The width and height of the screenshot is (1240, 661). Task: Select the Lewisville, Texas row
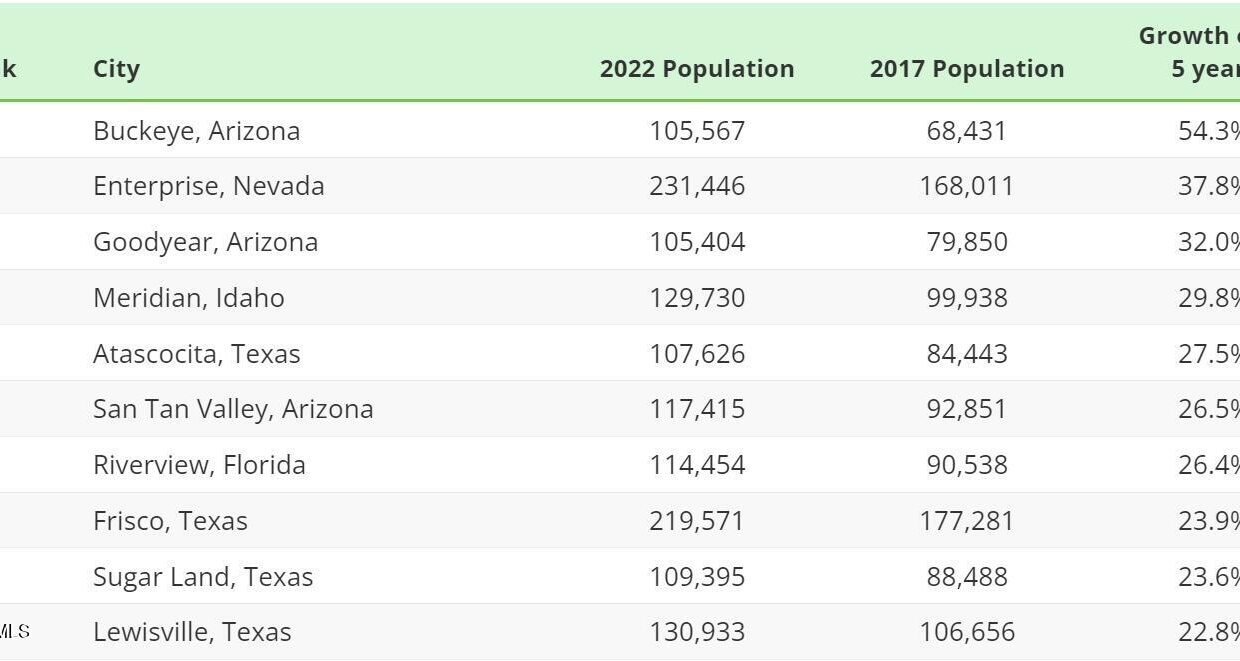point(620,632)
